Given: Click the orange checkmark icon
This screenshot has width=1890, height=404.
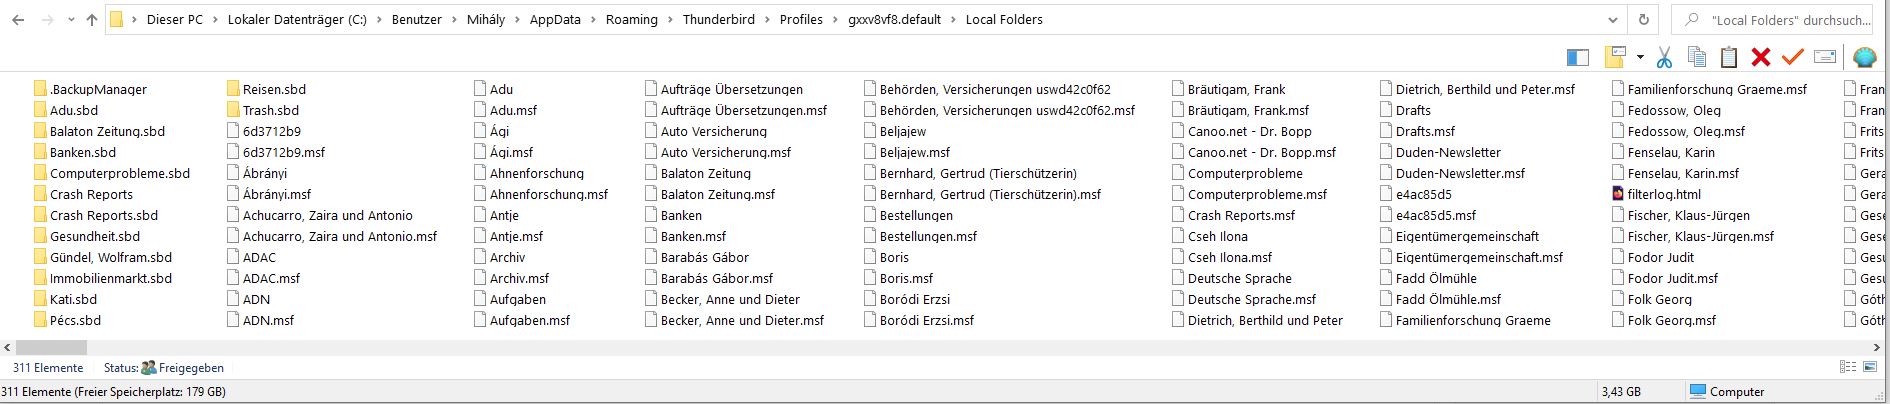Looking at the screenshot, I should click(1792, 58).
